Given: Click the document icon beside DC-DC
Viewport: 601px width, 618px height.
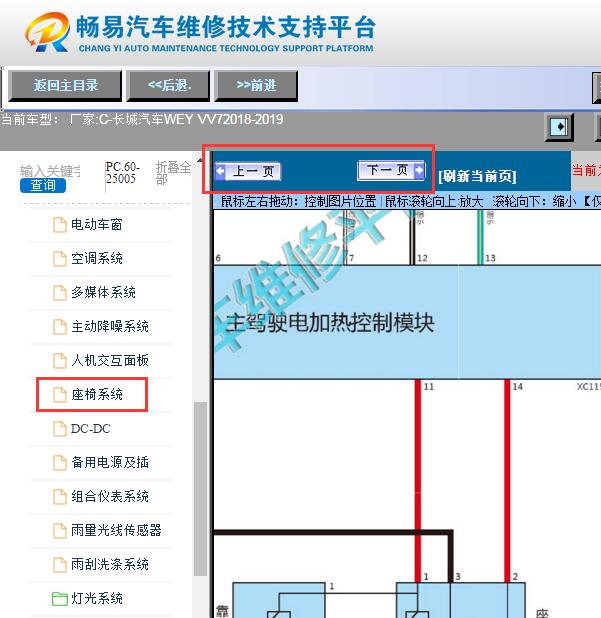Looking at the screenshot, I should click(60, 429).
